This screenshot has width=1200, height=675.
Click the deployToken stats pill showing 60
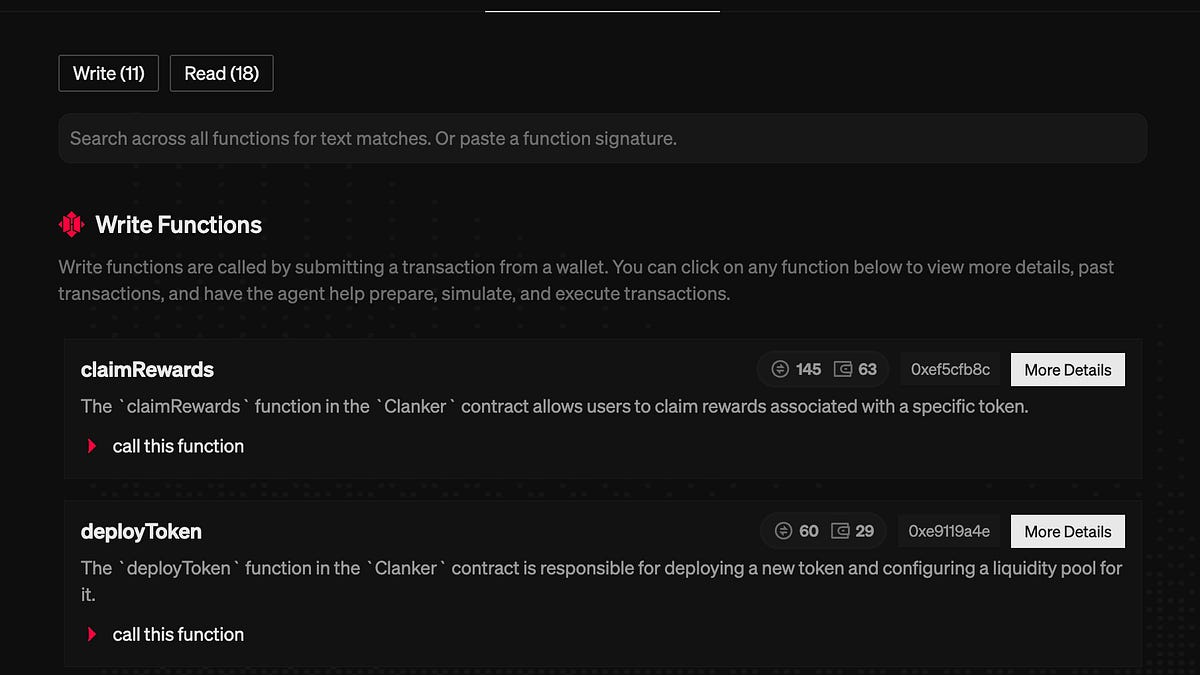[822, 531]
